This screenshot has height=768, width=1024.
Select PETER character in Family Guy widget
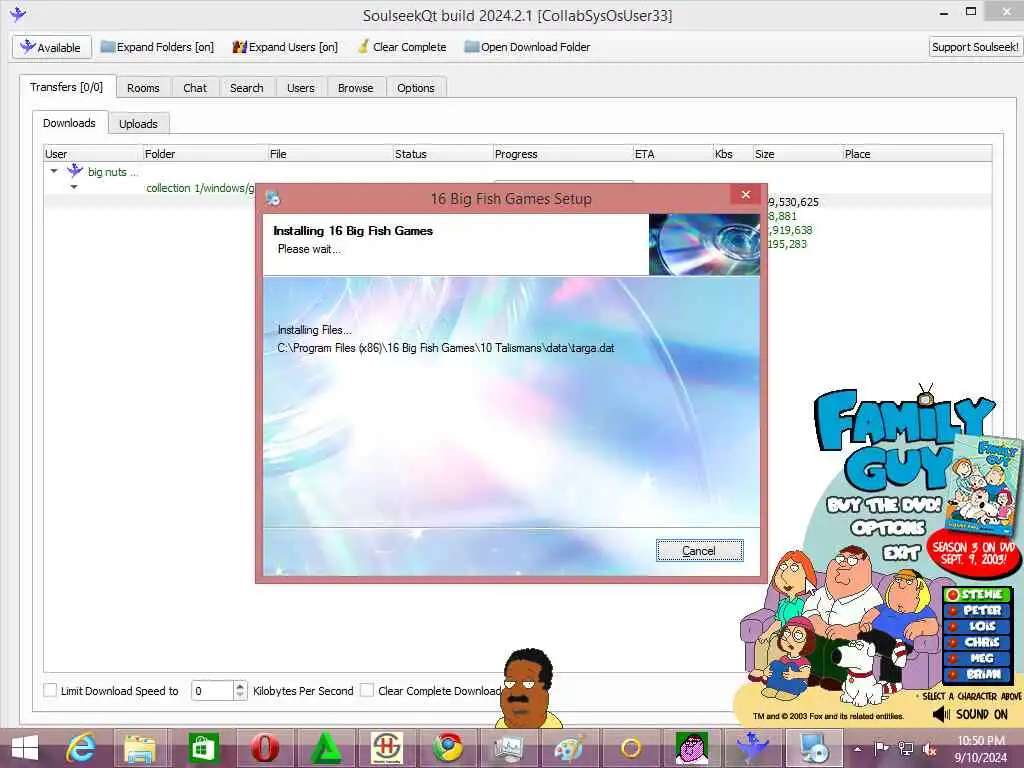tap(977, 610)
